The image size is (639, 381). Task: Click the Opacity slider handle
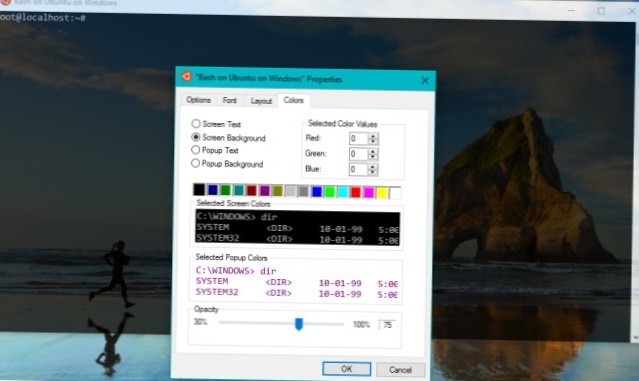tap(299, 324)
